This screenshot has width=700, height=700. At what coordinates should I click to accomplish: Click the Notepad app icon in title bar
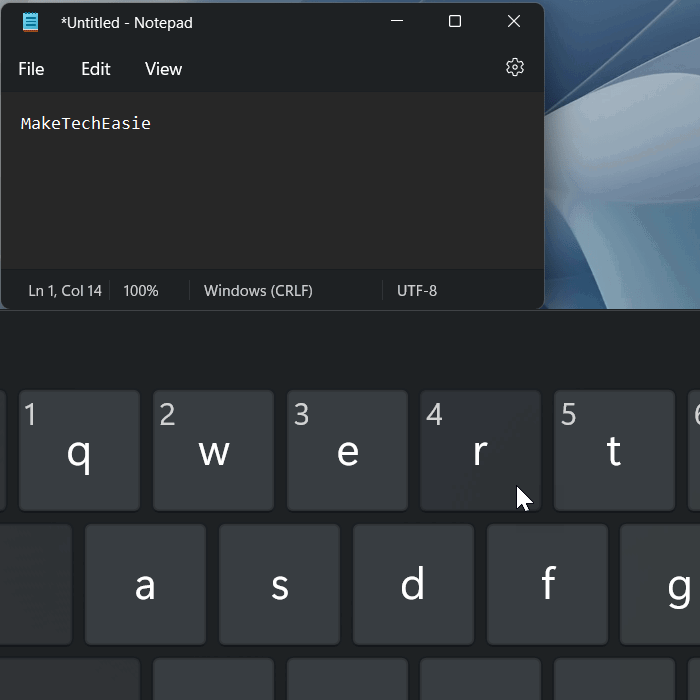30,22
